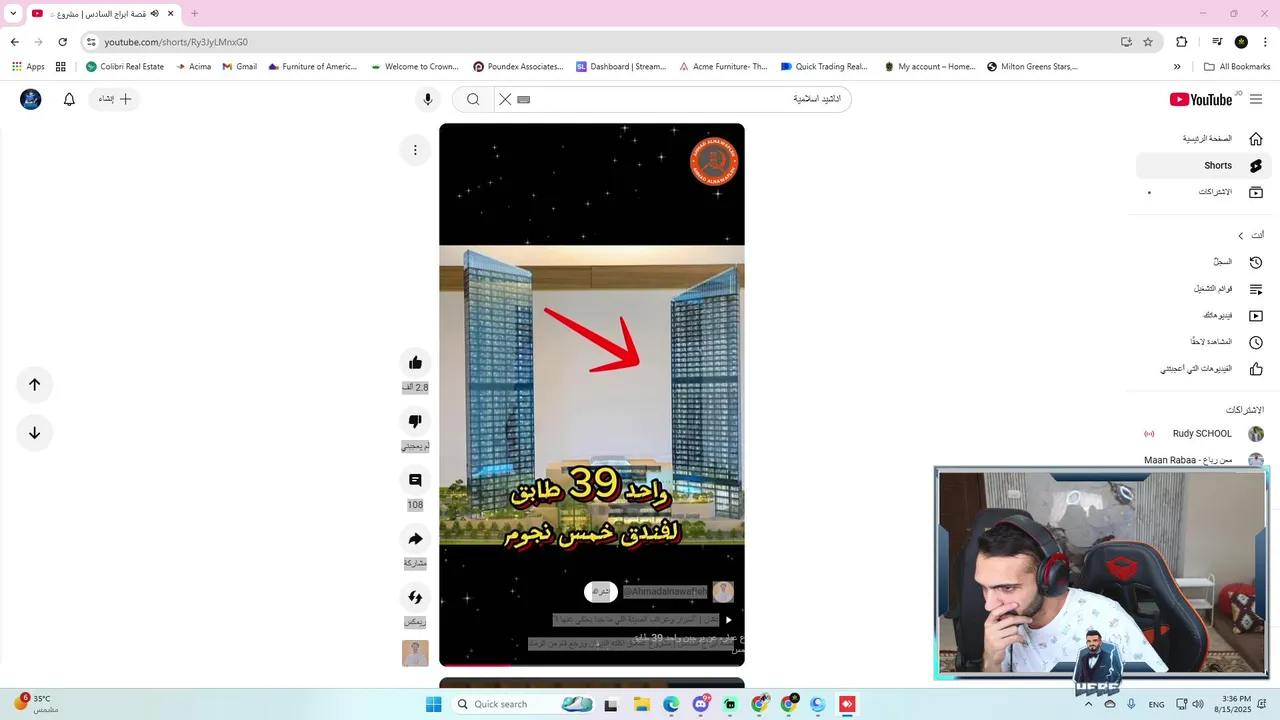
Task: Play the Short using play control
Action: (728, 620)
